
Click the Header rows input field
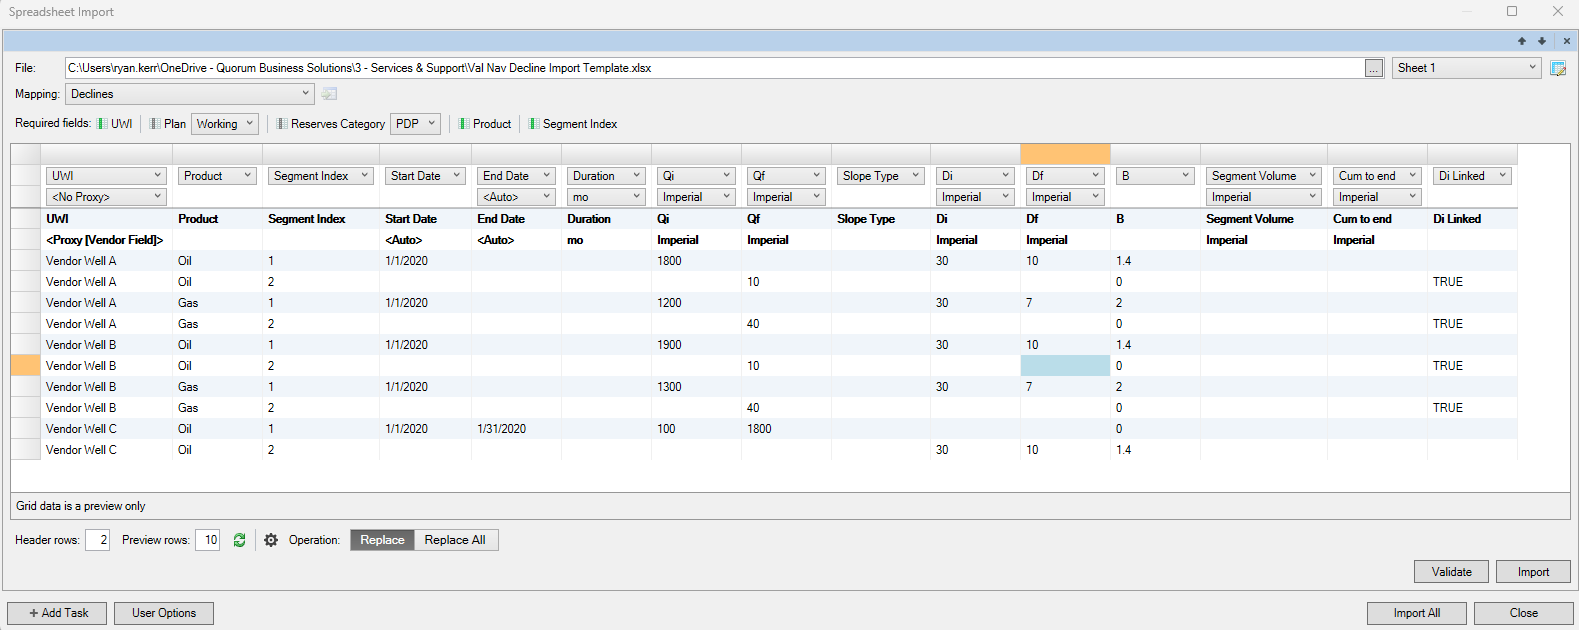point(97,540)
